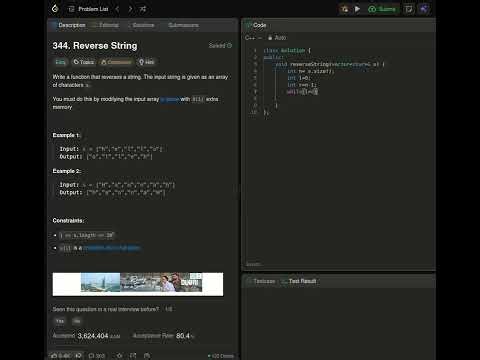
Task: Share the problem via share icon
Action: pyautogui.click(x=133, y=356)
